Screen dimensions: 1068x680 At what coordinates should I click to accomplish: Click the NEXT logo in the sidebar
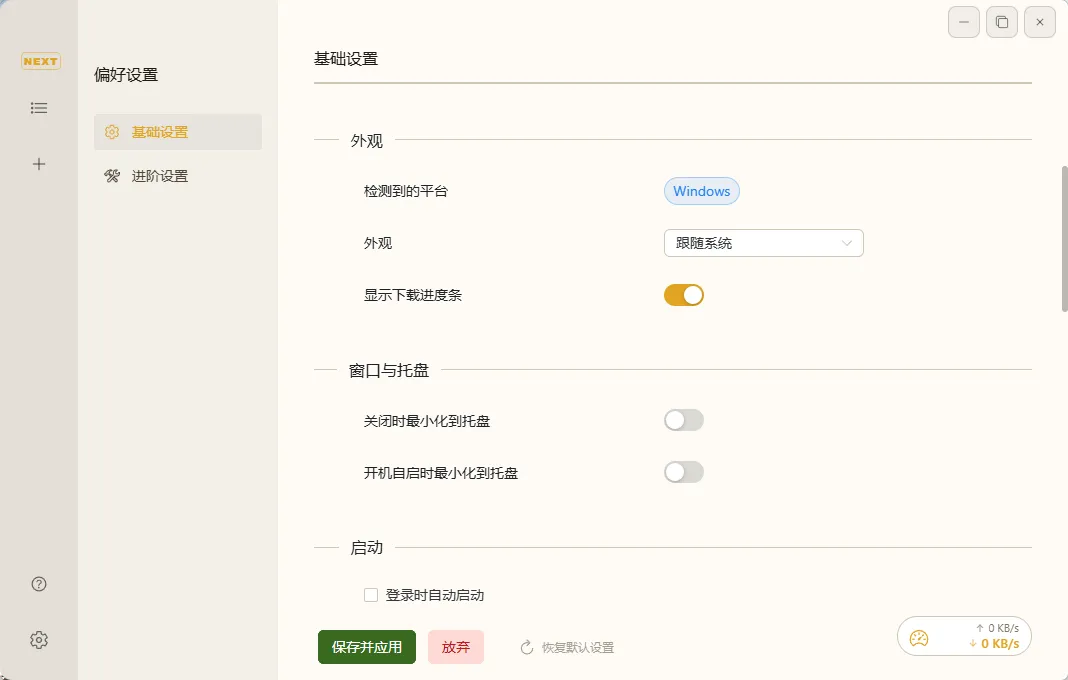[40, 61]
